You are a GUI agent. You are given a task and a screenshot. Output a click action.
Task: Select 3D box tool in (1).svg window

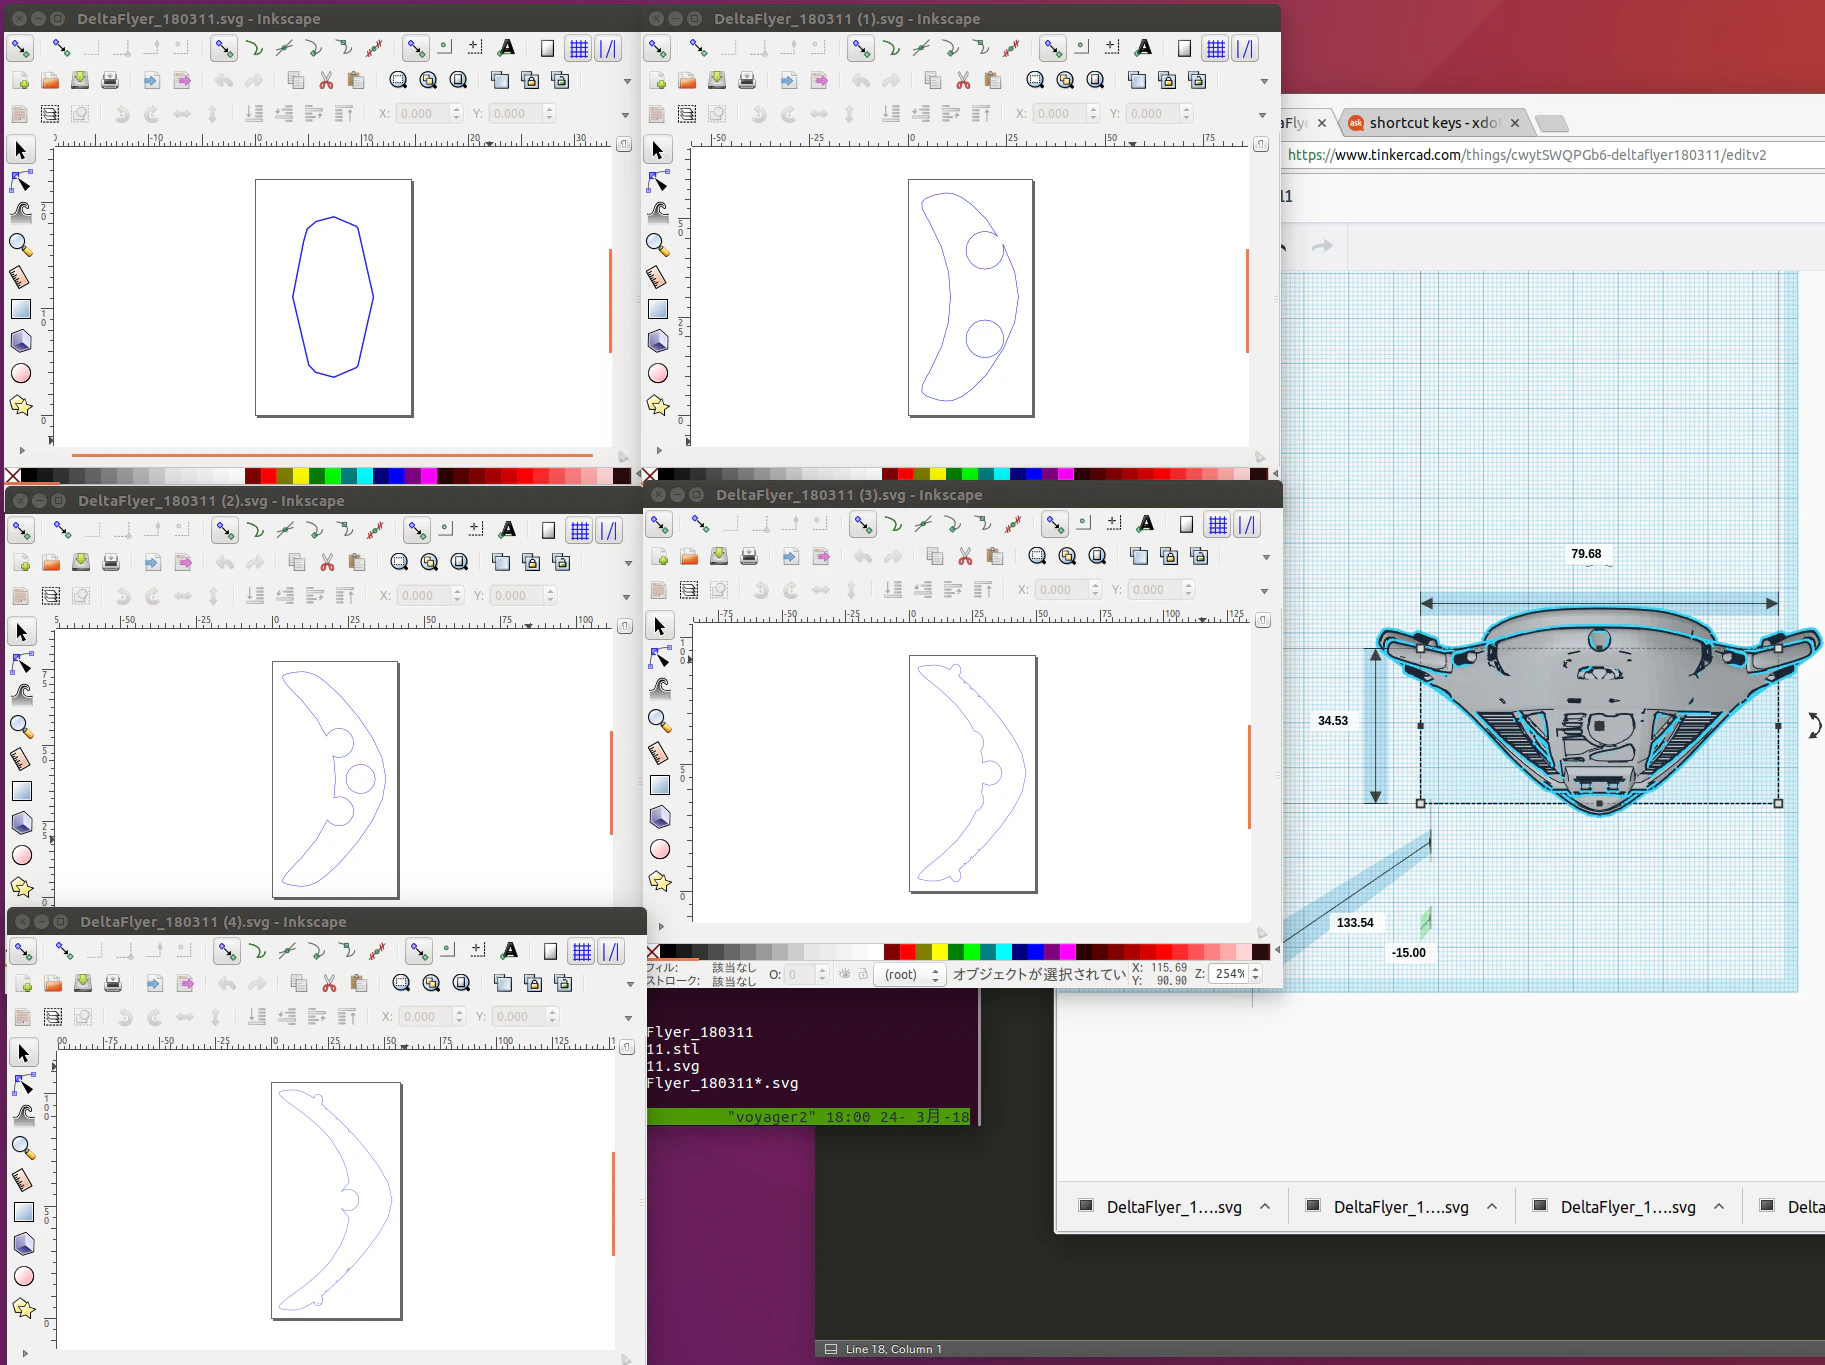click(x=658, y=341)
